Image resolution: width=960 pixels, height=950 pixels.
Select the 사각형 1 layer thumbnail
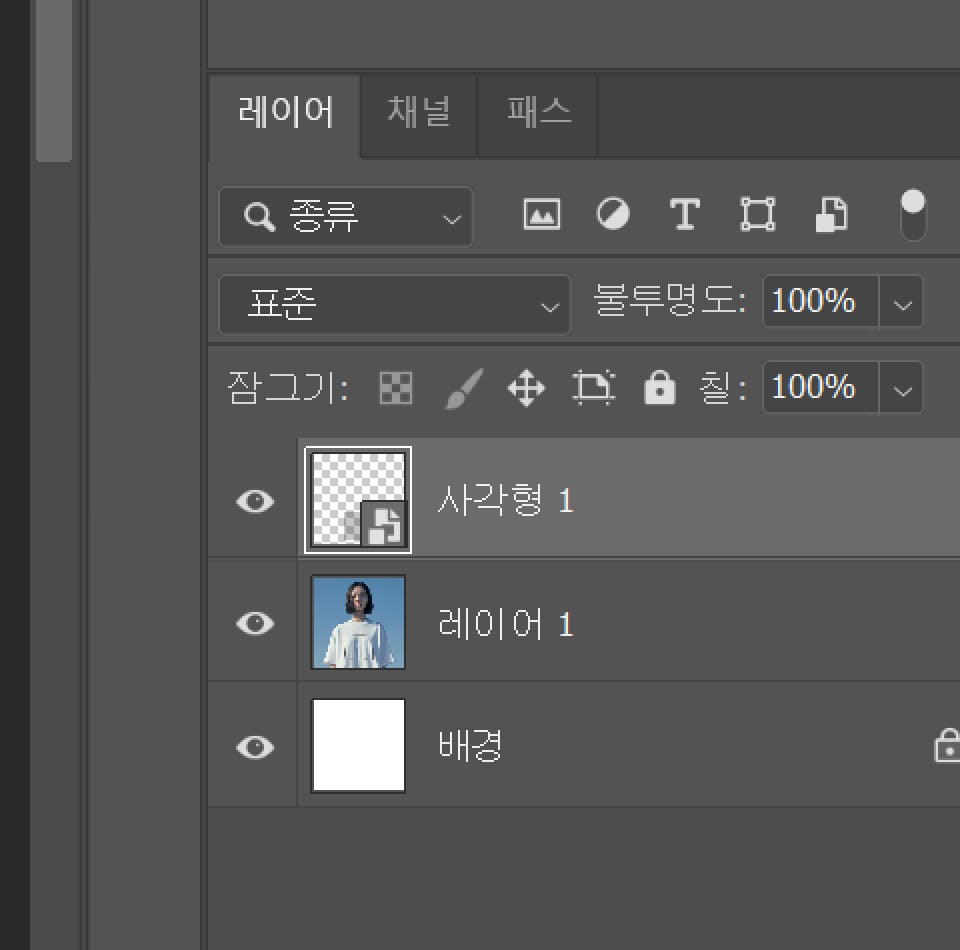(358, 500)
